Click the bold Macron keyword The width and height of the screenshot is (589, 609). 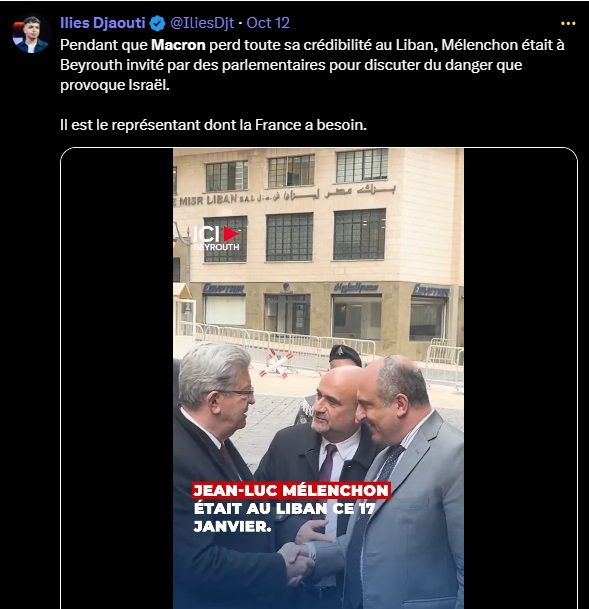click(x=178, y=45)
